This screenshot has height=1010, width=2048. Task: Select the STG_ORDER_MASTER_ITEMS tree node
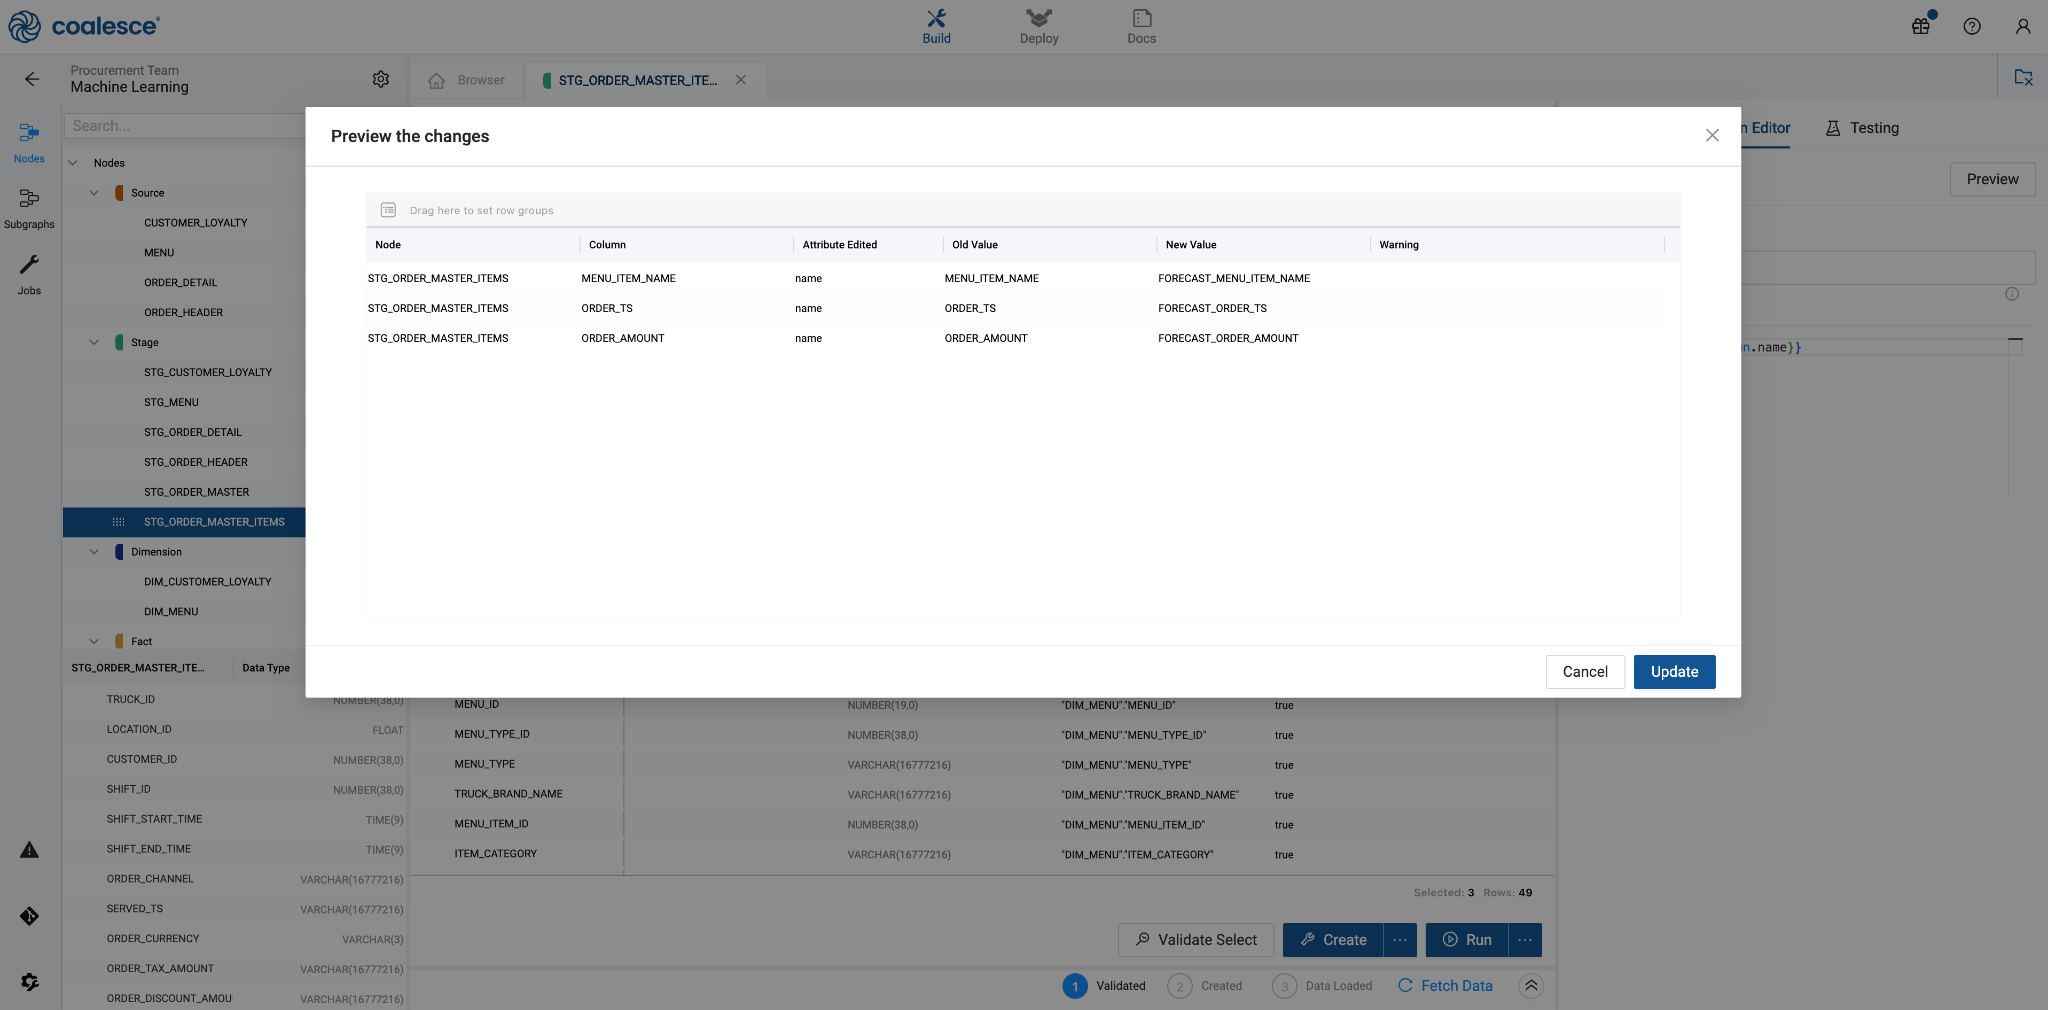point(184,522)
